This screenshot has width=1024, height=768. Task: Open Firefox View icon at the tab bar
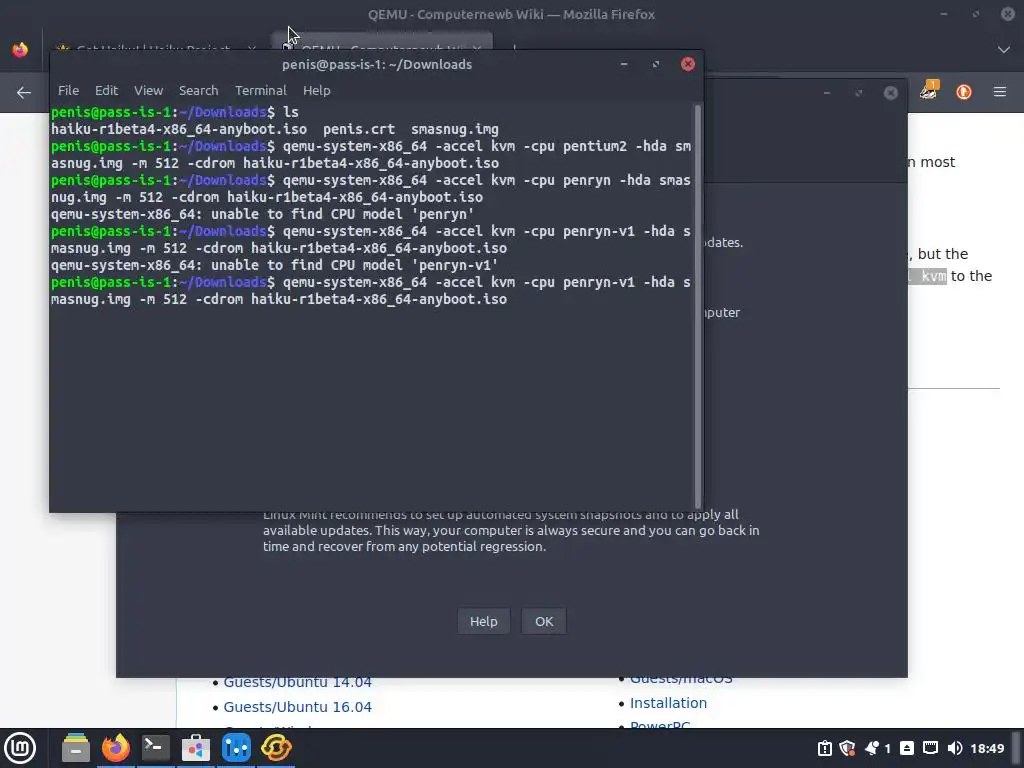point(20,50)
